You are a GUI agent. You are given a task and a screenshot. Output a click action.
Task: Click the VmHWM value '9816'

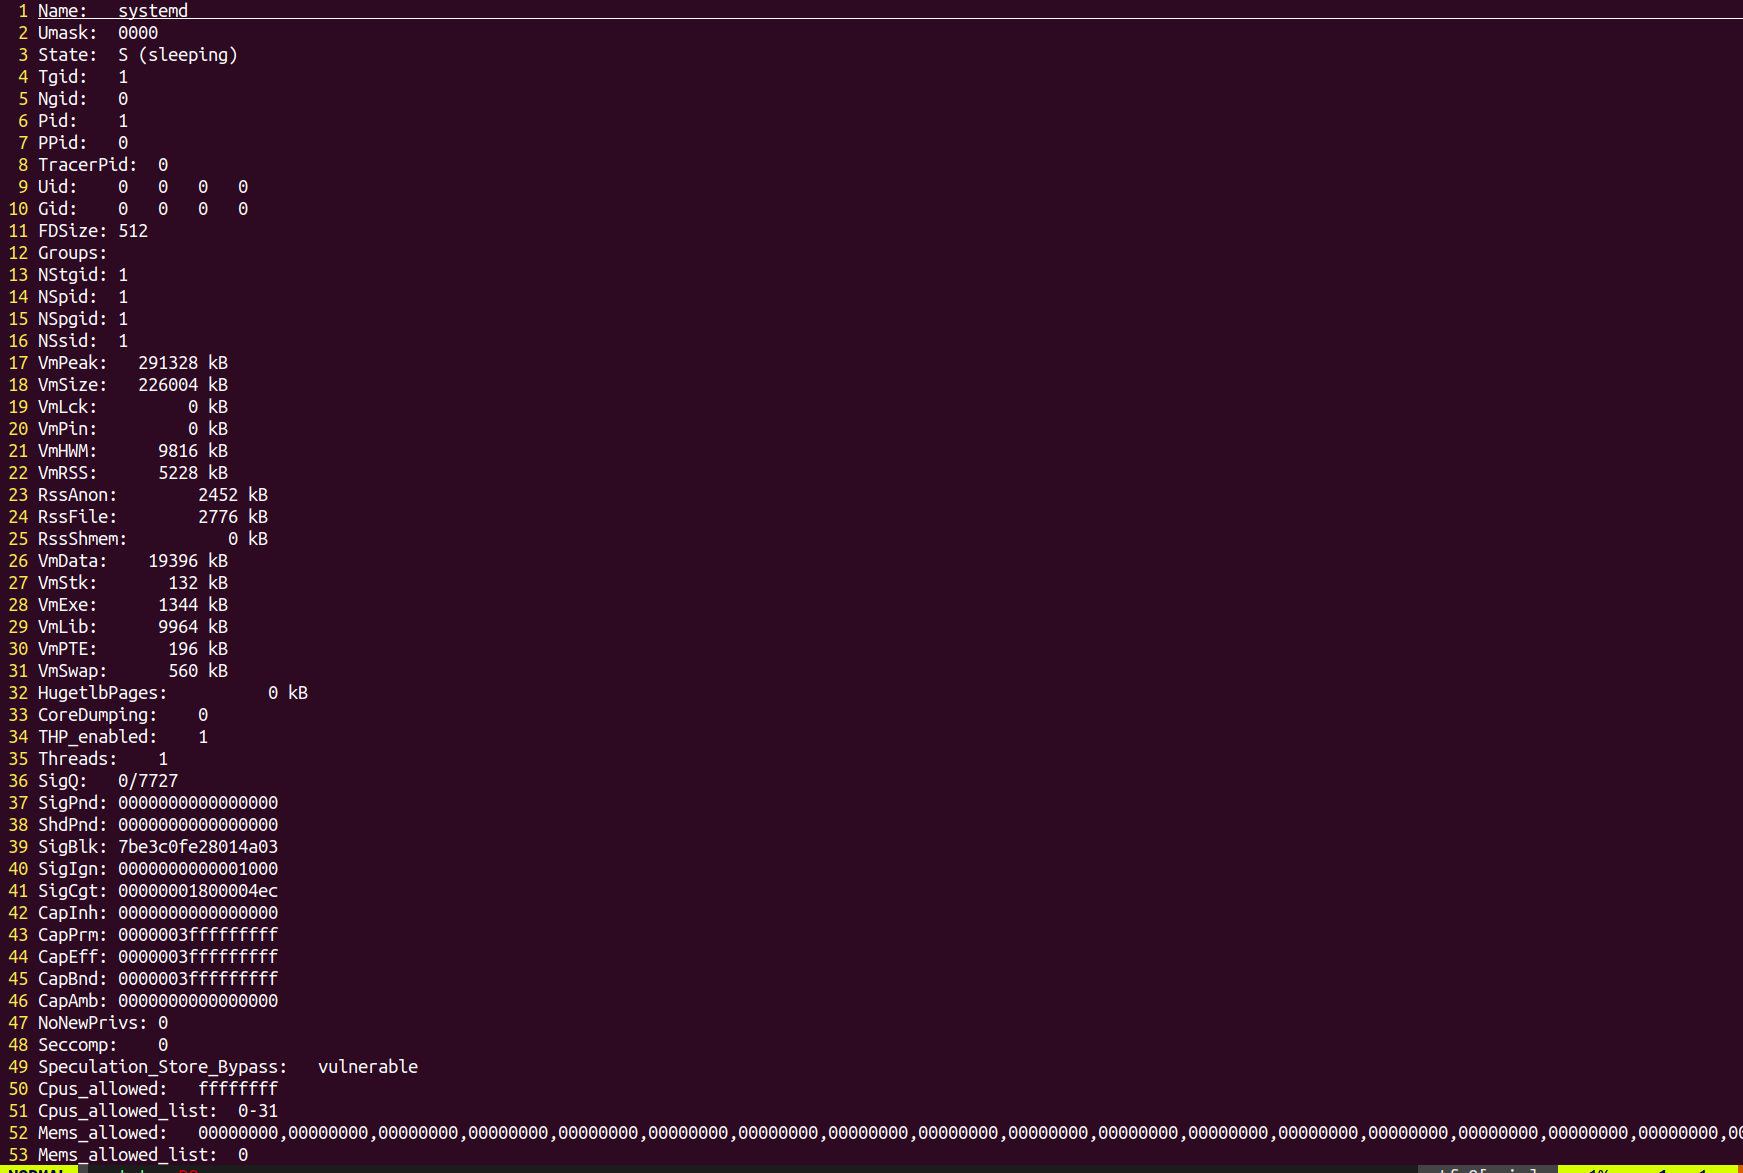[x=178, y=451]
